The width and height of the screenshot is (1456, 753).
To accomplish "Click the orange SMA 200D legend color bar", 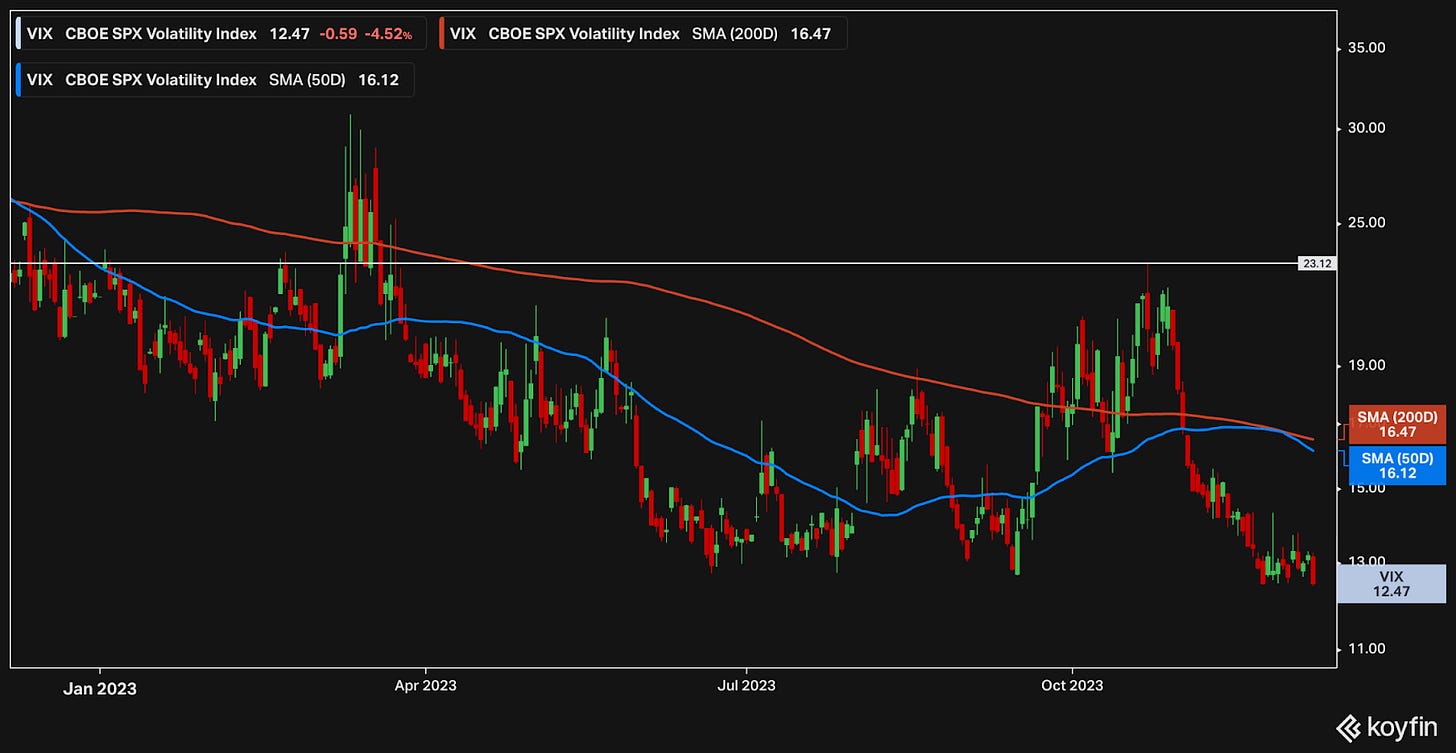I will pos(441,33).
